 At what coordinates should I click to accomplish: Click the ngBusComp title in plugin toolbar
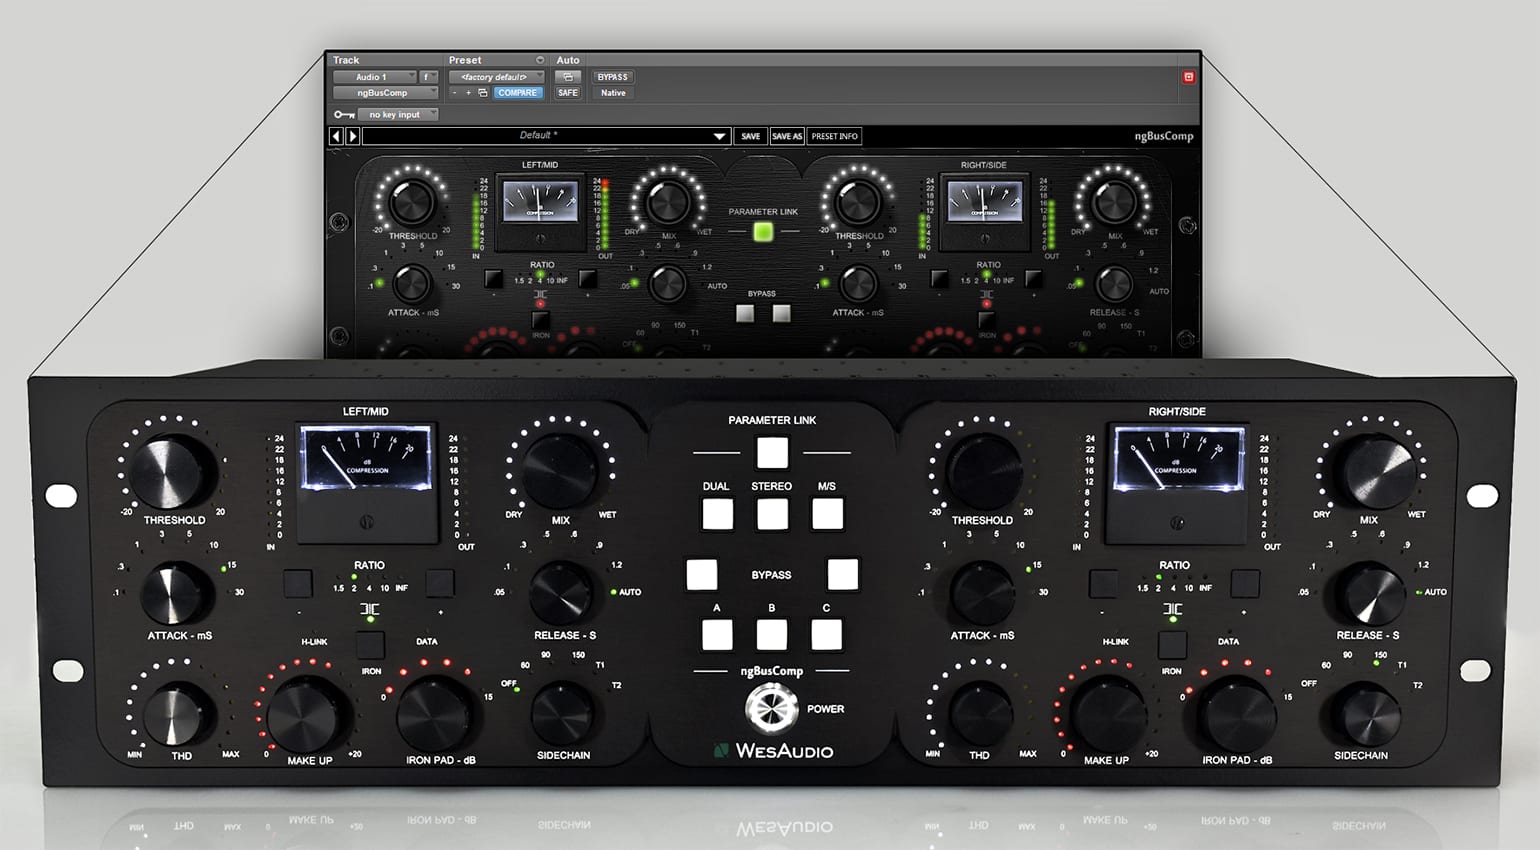click(x=1164, y=136)
